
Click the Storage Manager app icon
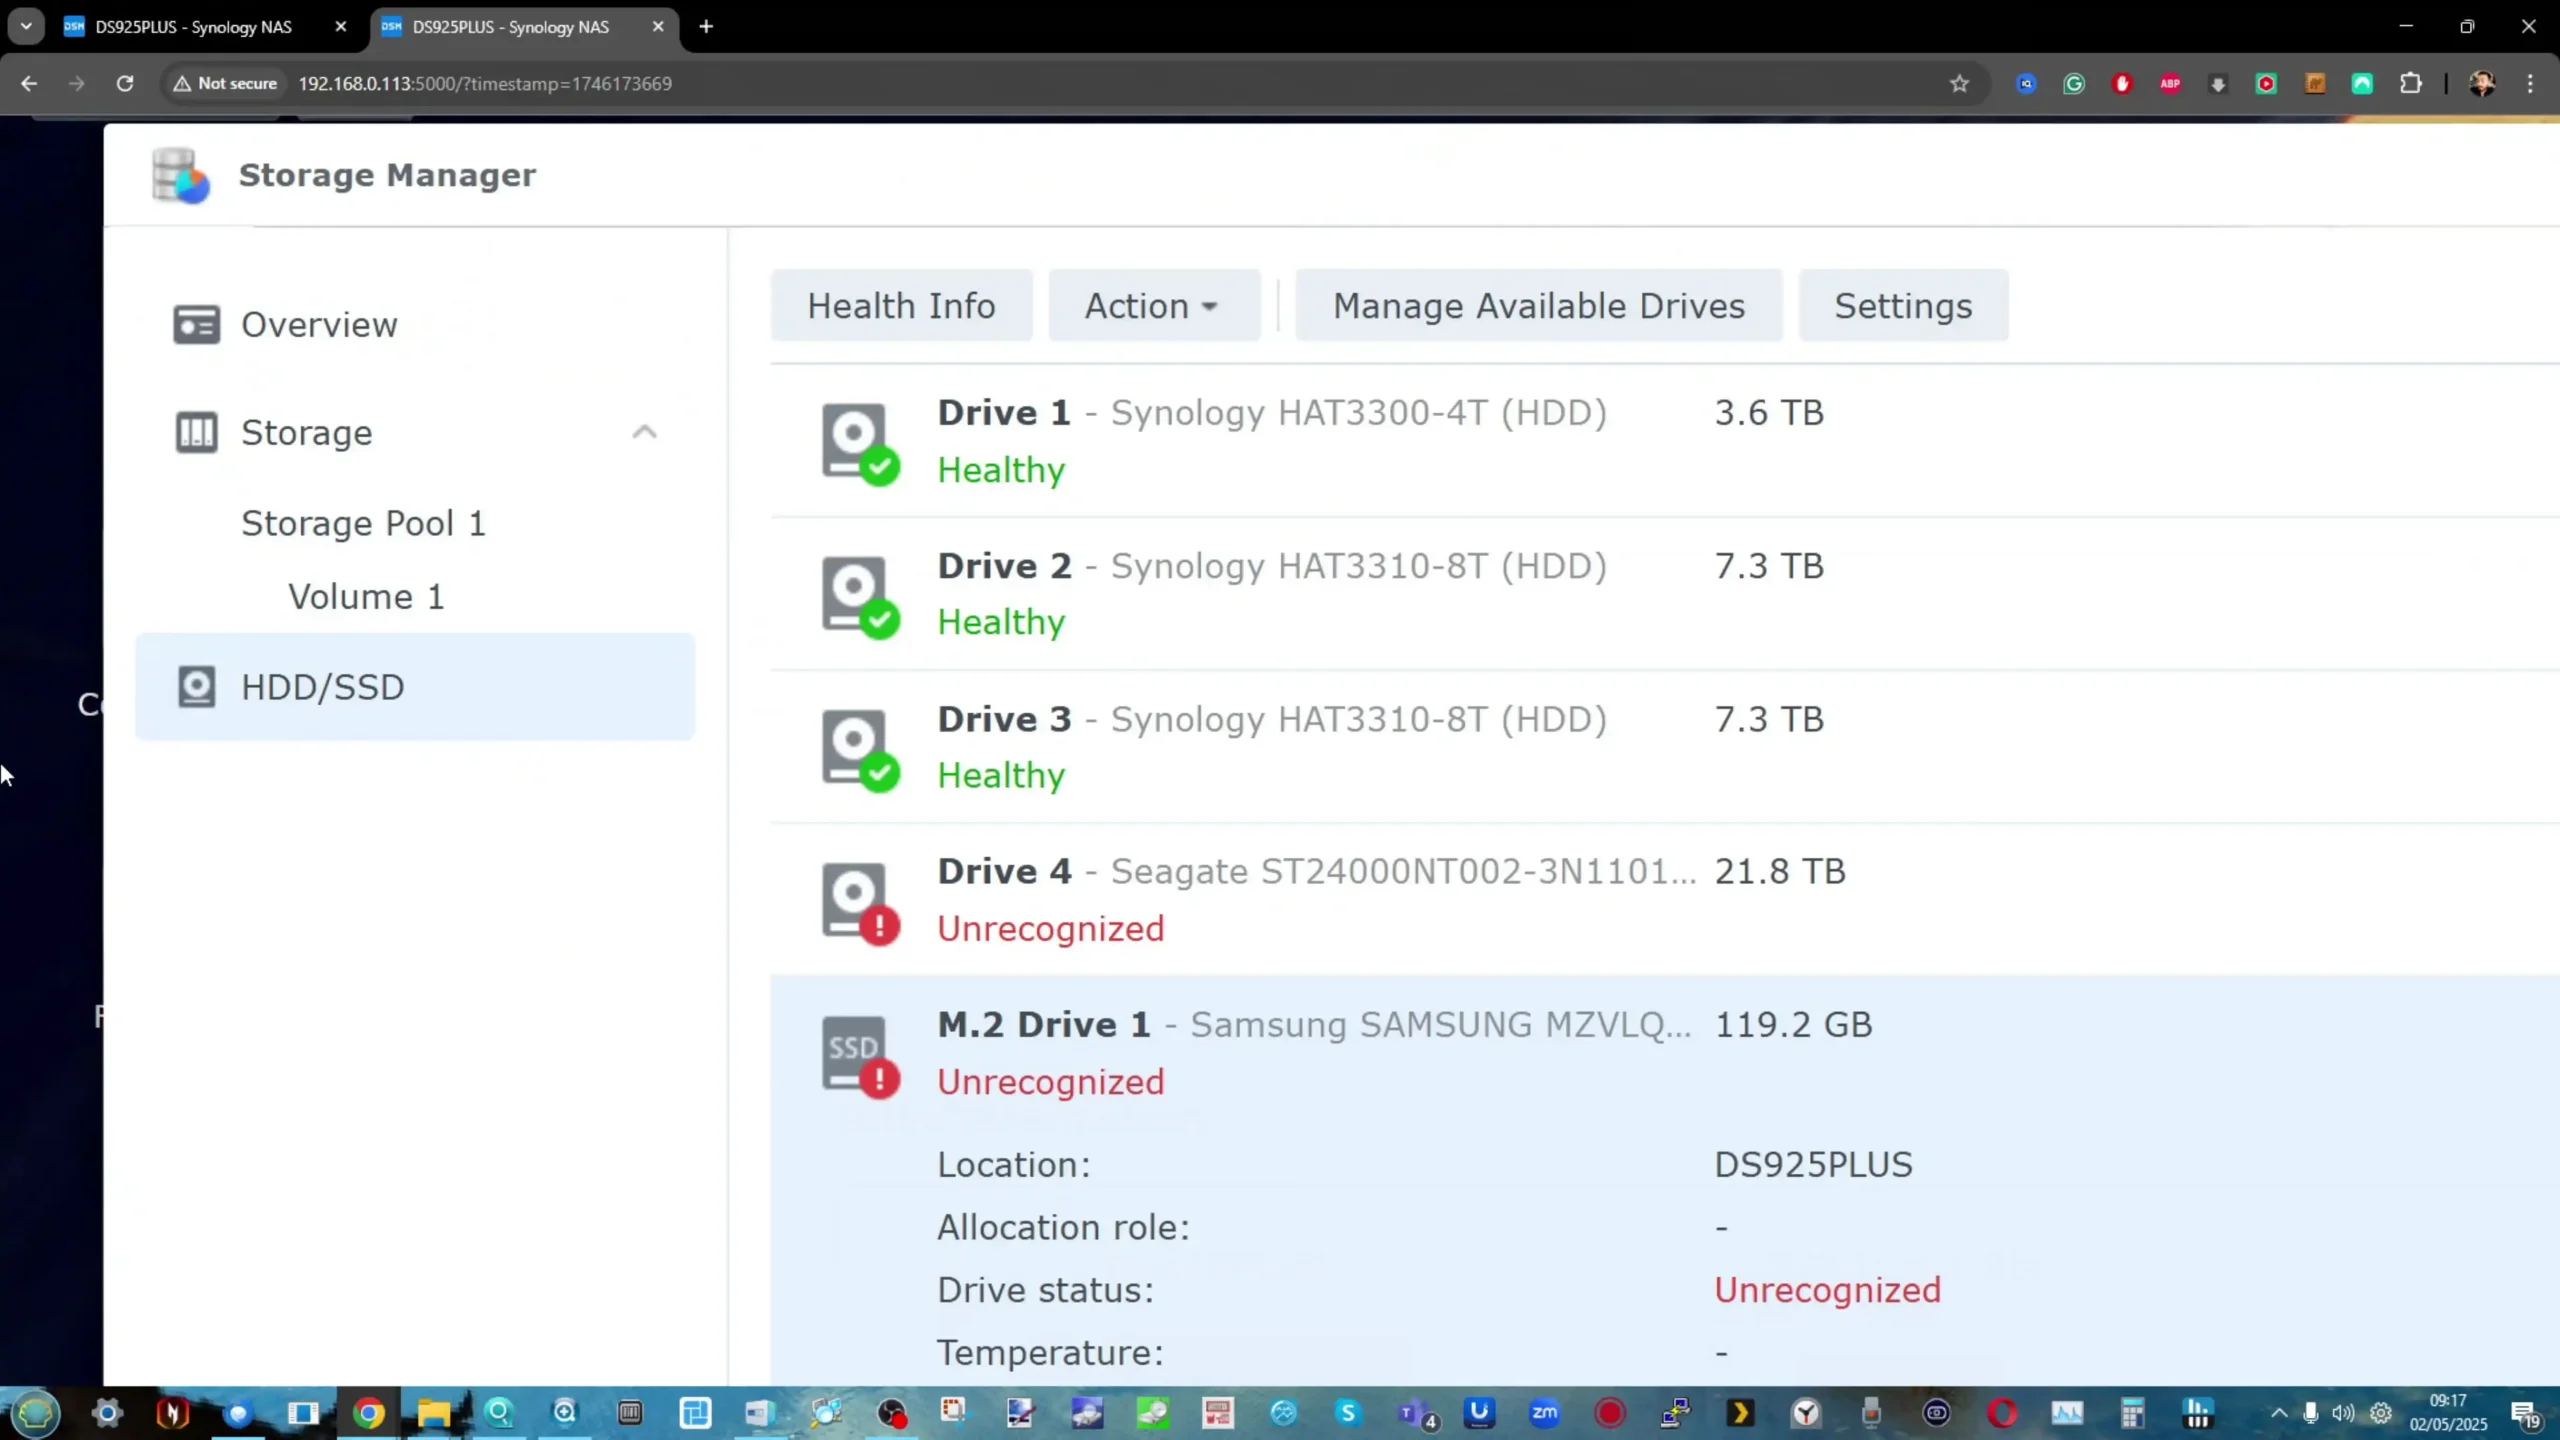(180, 175)
